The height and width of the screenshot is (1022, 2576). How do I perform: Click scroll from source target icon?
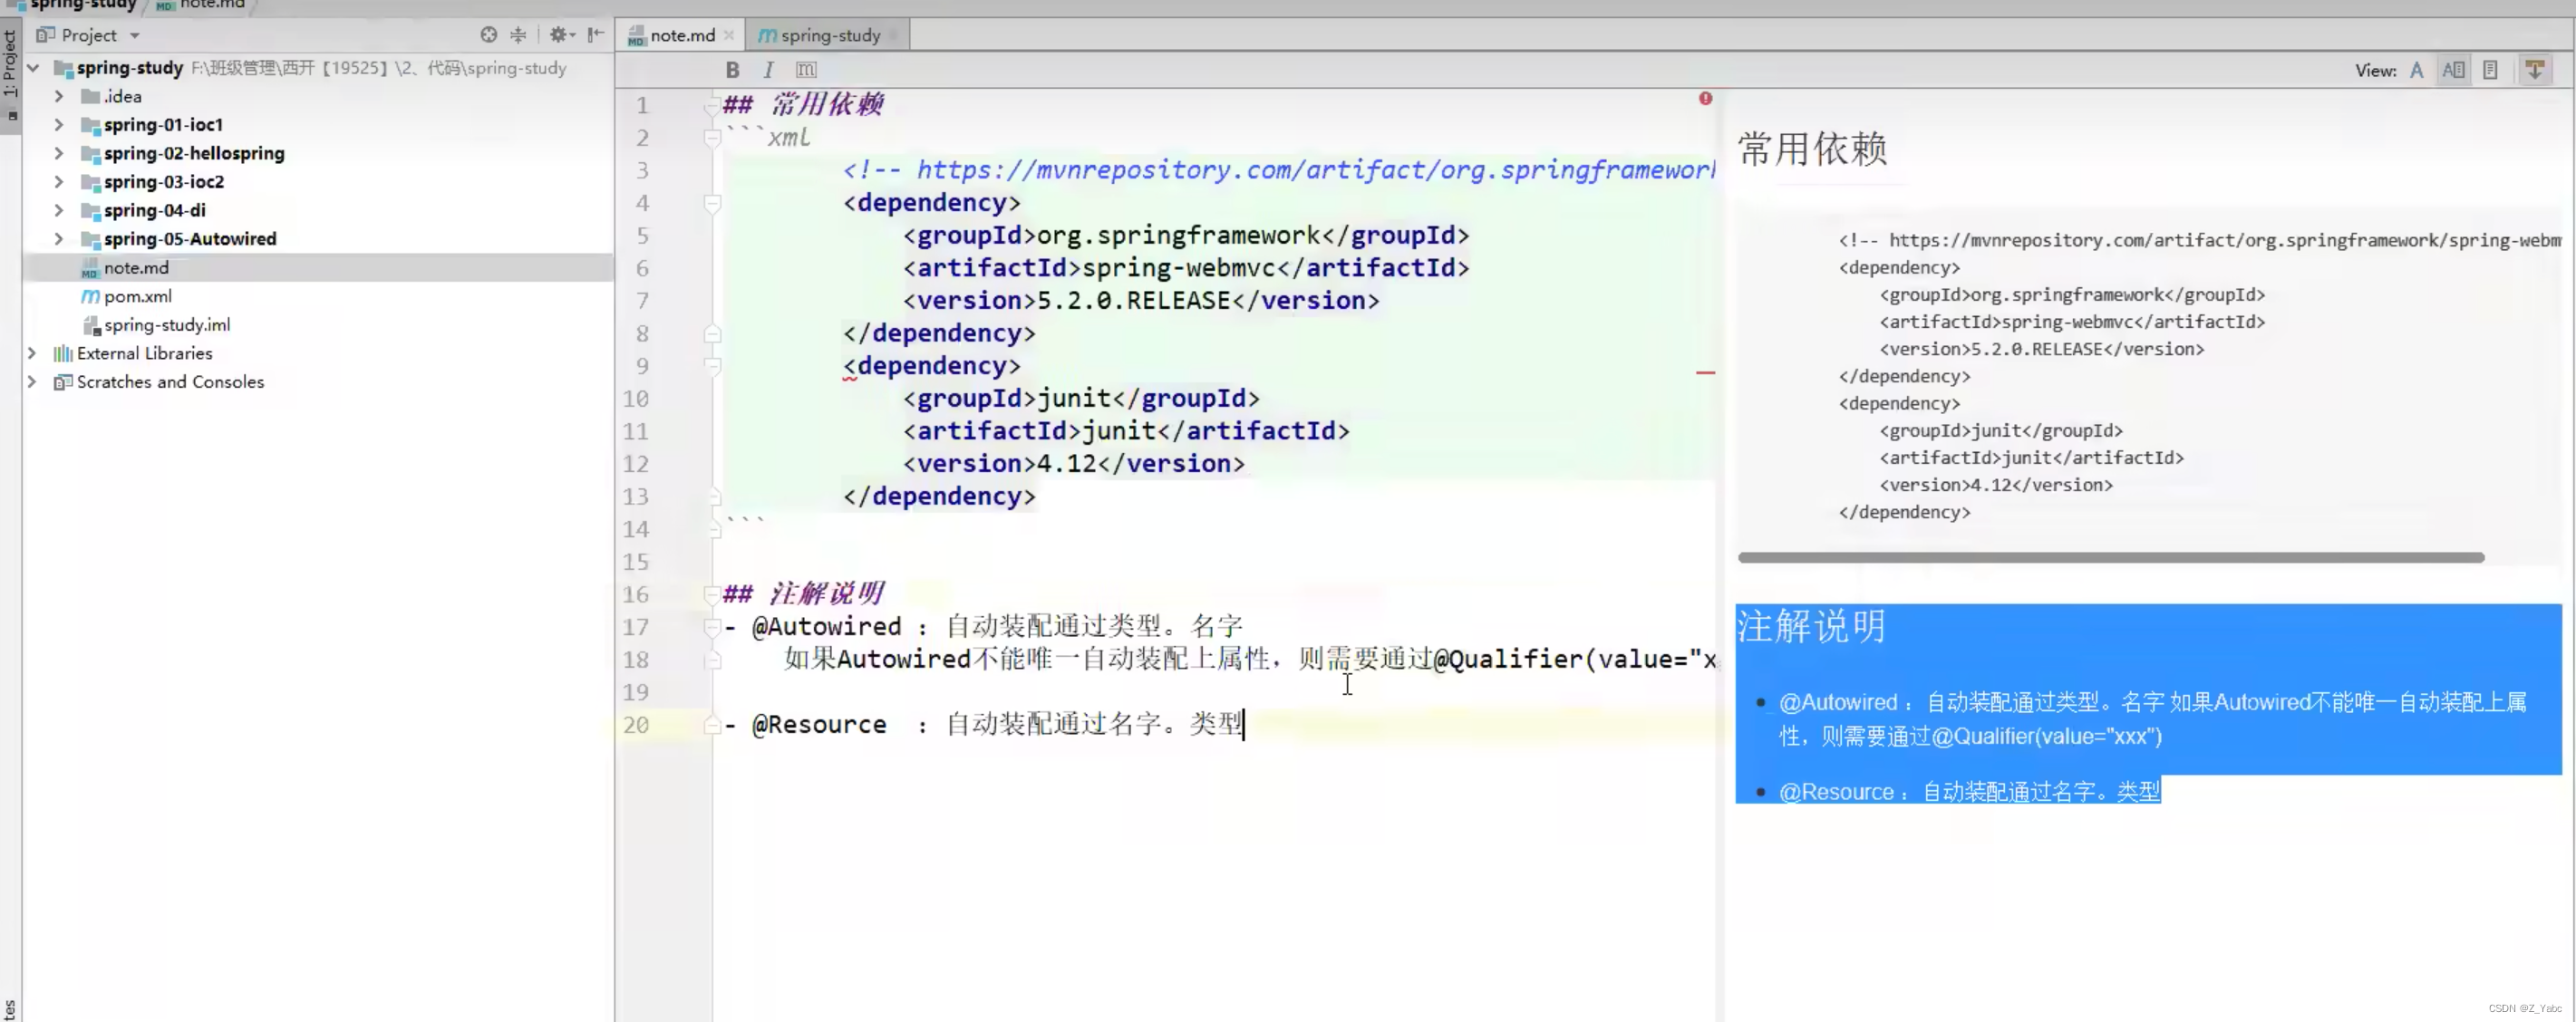coord(488,35)
